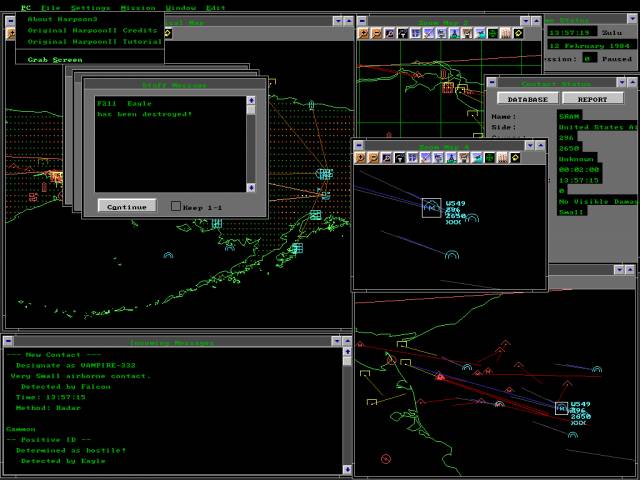The height and width of the screenshot is (480, 640).
Task: Click speed/altitude icon in Zoom Map 2 toolbar
Action: [416, 33]
